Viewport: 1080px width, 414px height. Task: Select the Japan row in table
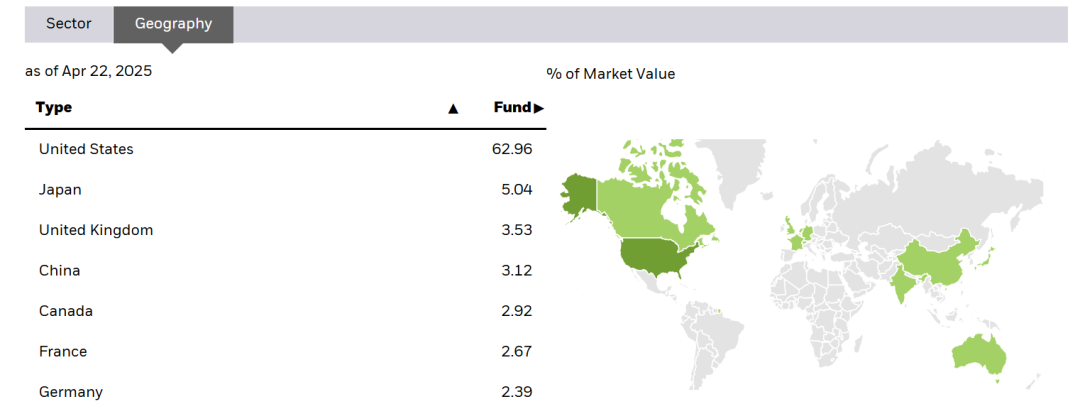(x=286, y=189)
